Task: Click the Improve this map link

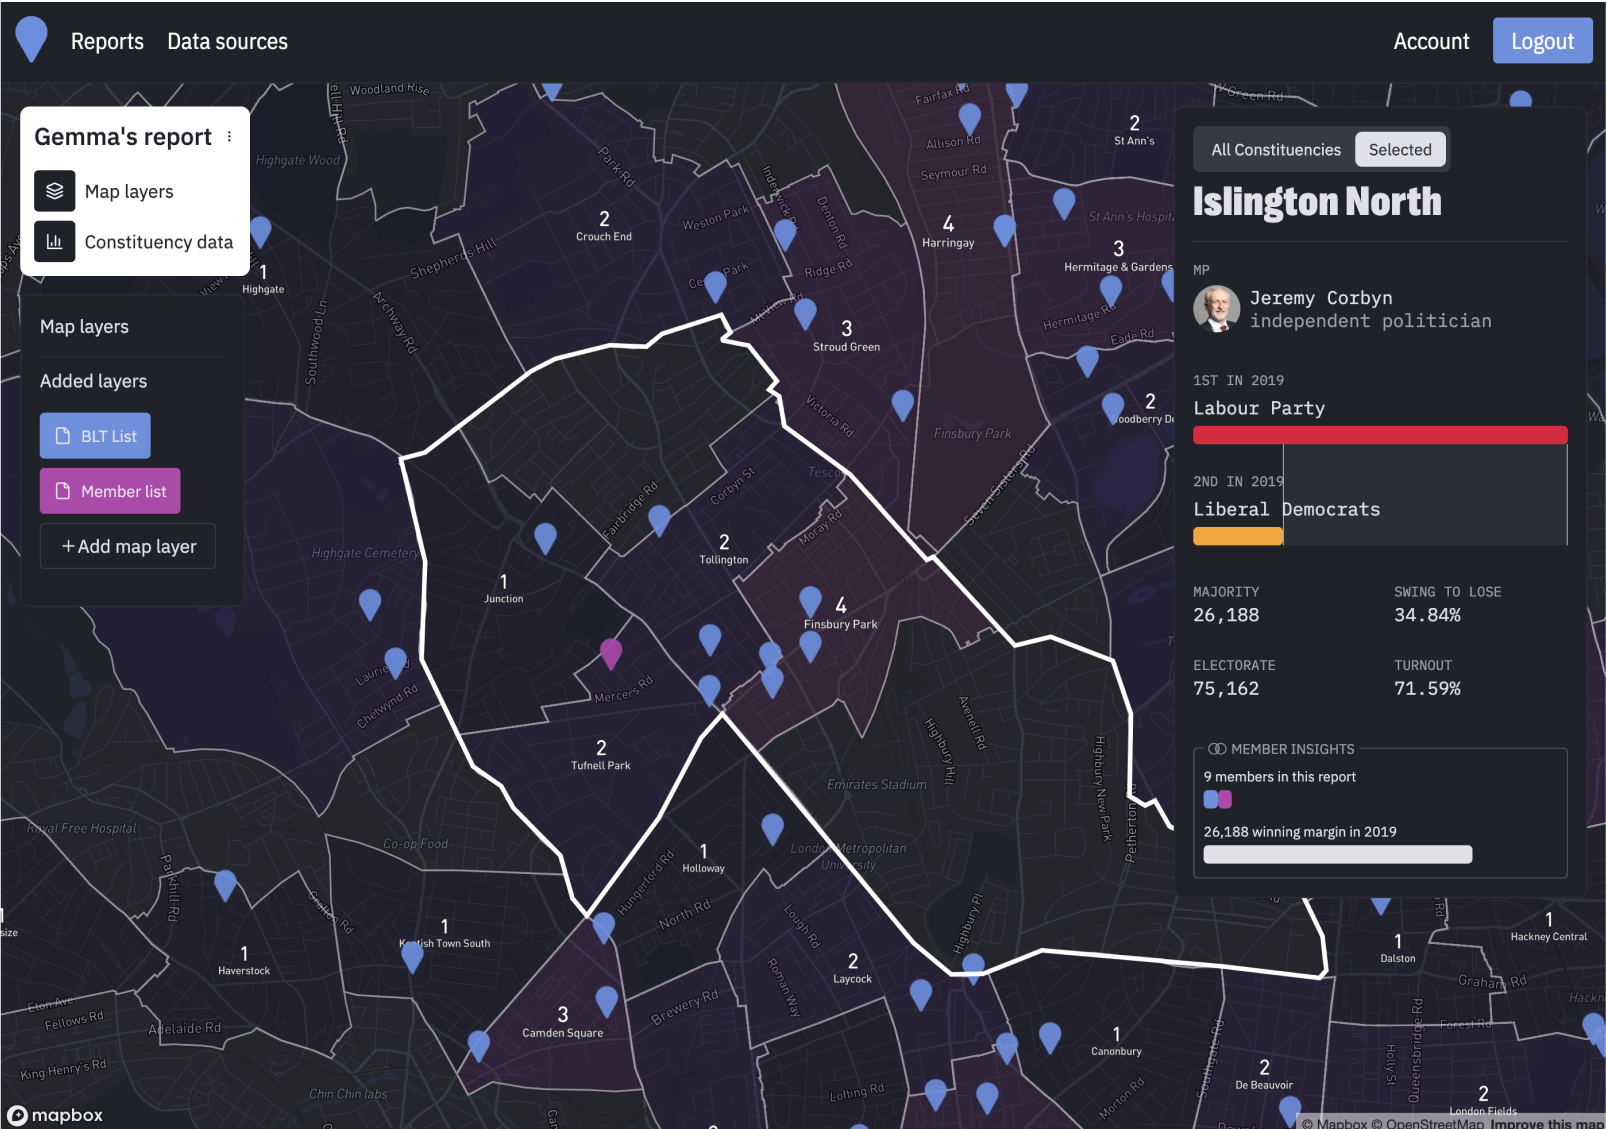Action: (x=1546, y=1123)
